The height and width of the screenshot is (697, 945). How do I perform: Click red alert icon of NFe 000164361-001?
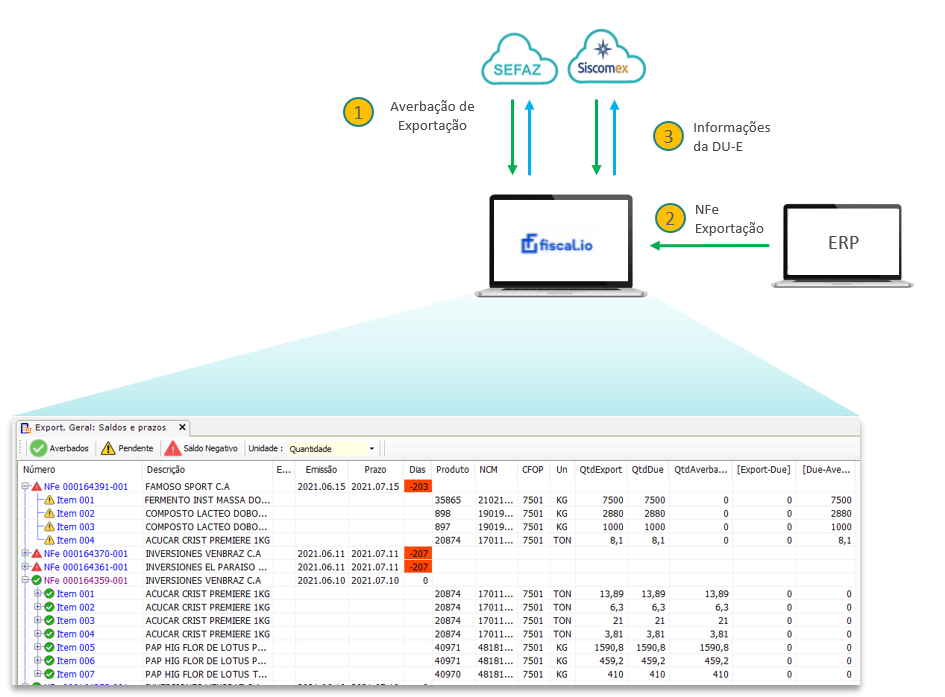pos(36,567)
